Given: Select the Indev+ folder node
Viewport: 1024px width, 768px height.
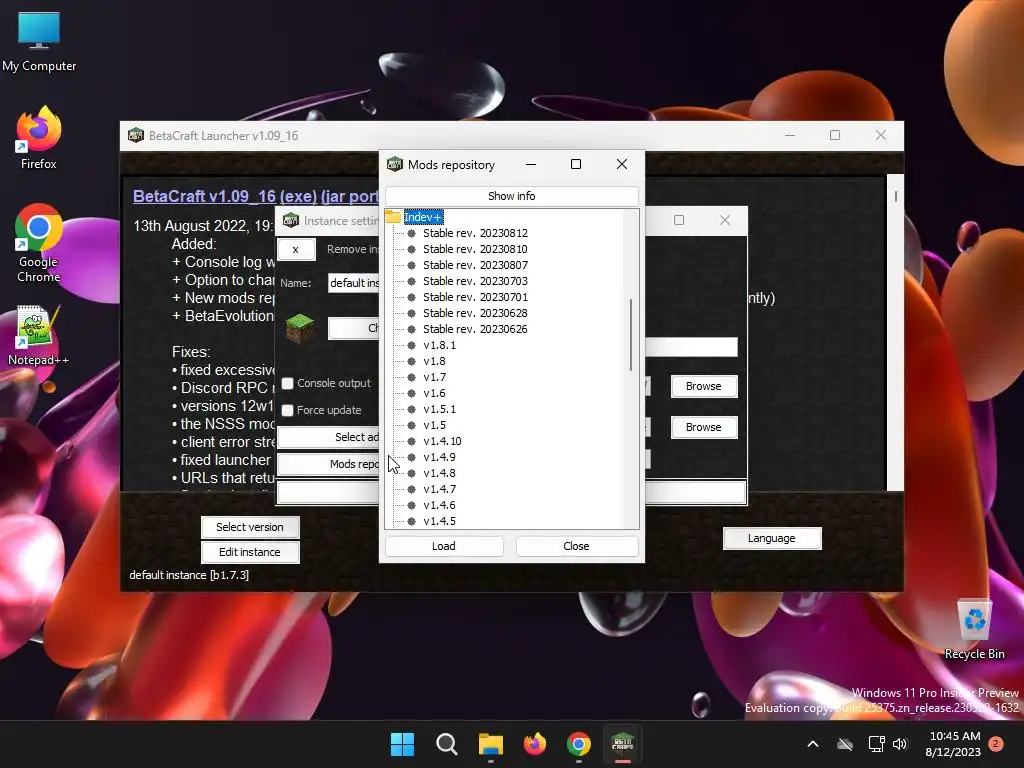Looking at the screenshot, I should pyautogui.click(x=423, y=217).
